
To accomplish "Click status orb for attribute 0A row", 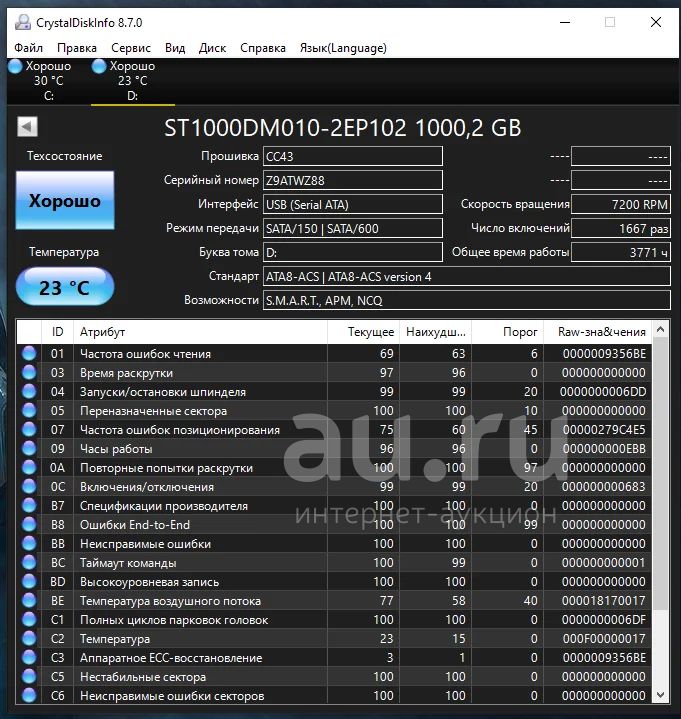I will pos(29,468).
